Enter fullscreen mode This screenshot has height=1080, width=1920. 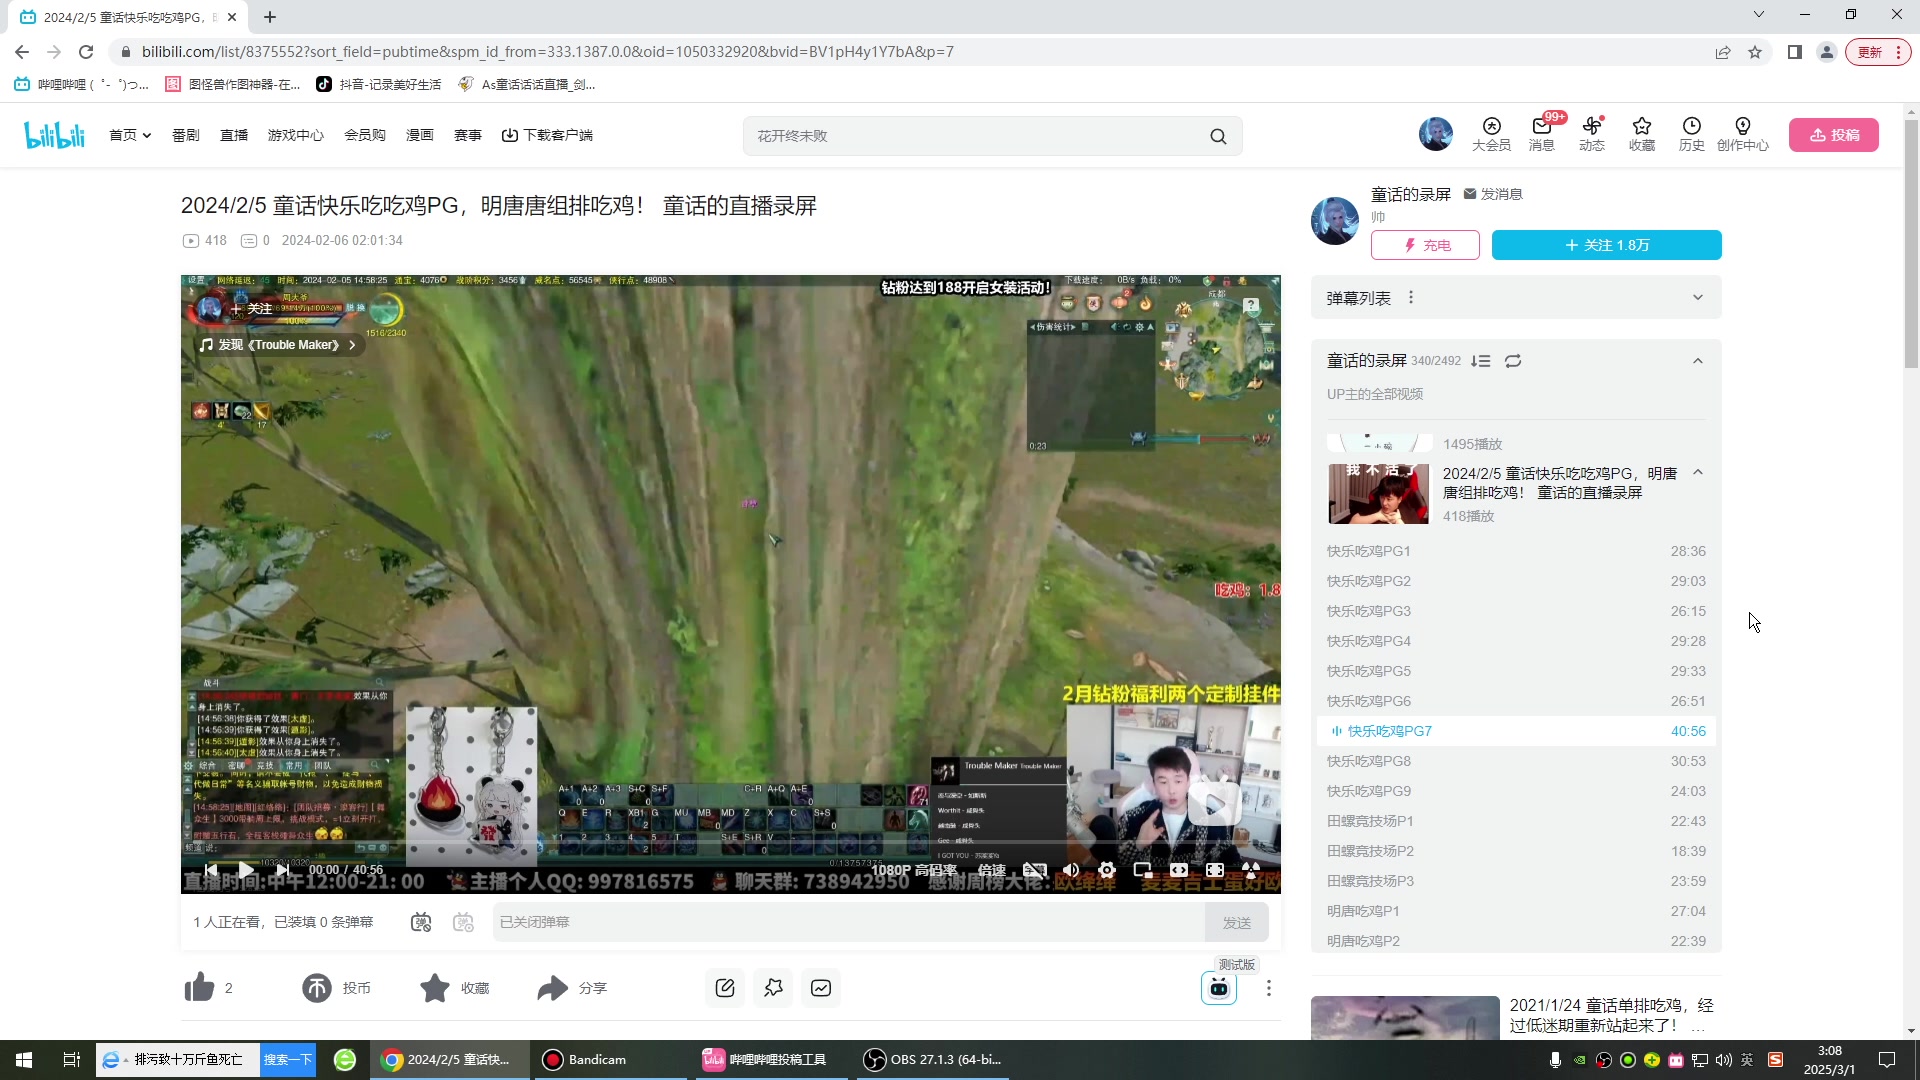coord(1215,870)
